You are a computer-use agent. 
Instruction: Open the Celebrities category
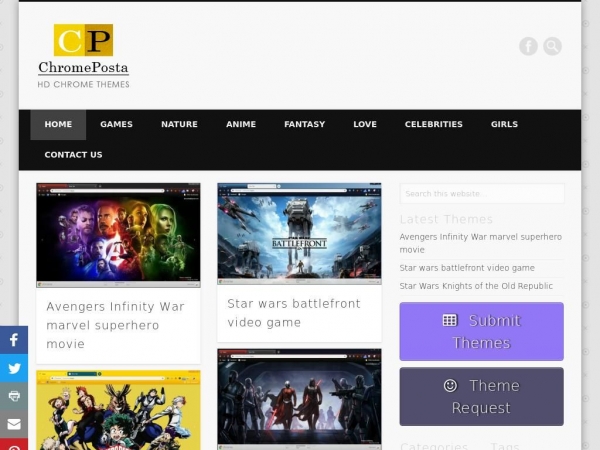click(x=434, y=124)
